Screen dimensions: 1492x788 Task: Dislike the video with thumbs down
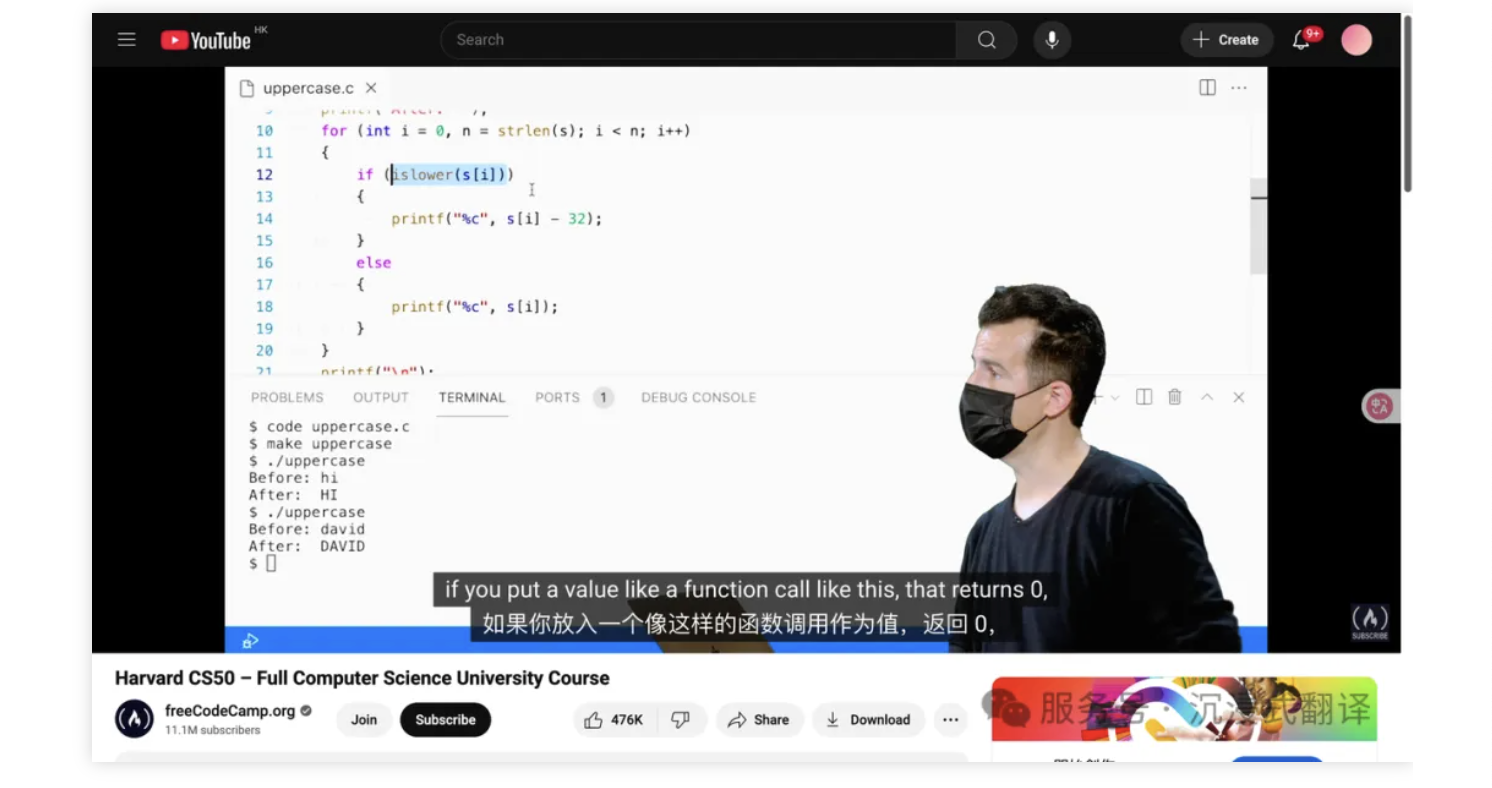[681, 720]
